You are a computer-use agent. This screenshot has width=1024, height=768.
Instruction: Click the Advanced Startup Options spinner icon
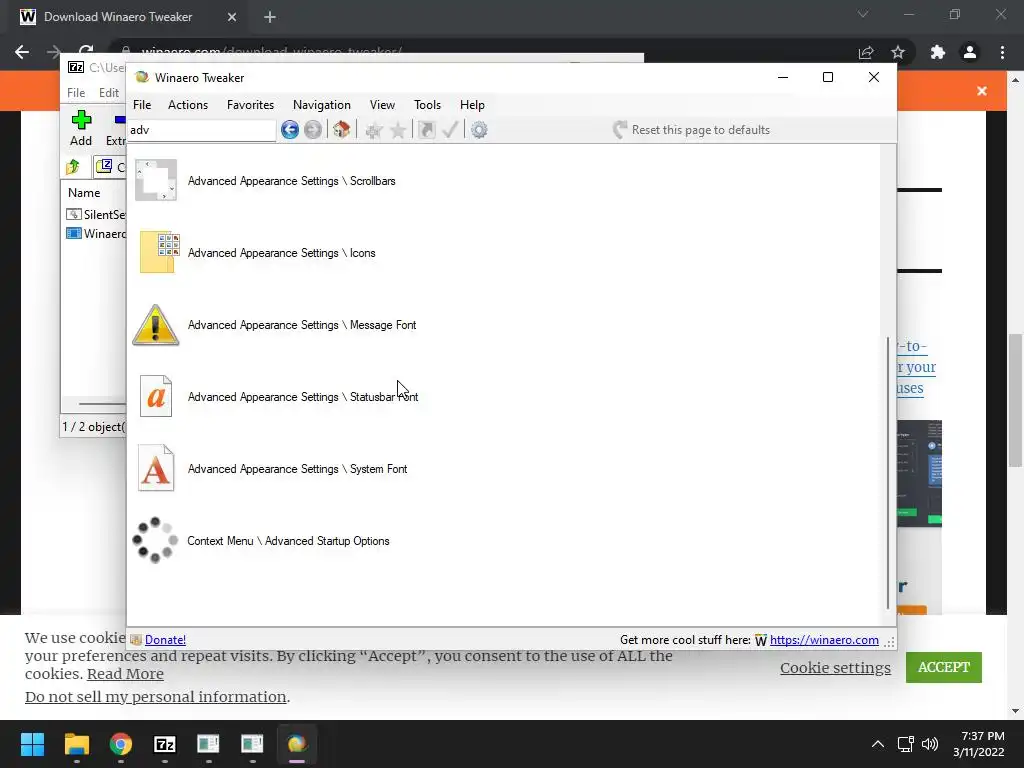155,540
